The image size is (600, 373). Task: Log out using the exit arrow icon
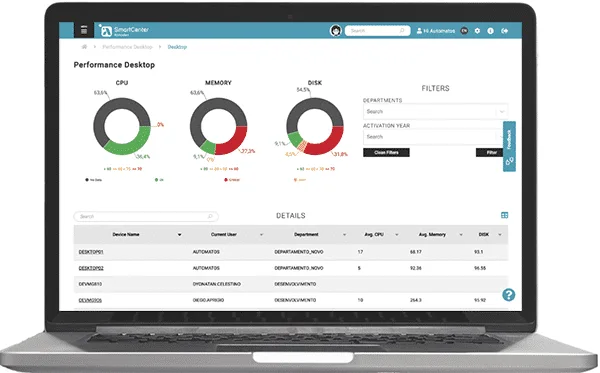pyautogui.click(x=505, y=31)
